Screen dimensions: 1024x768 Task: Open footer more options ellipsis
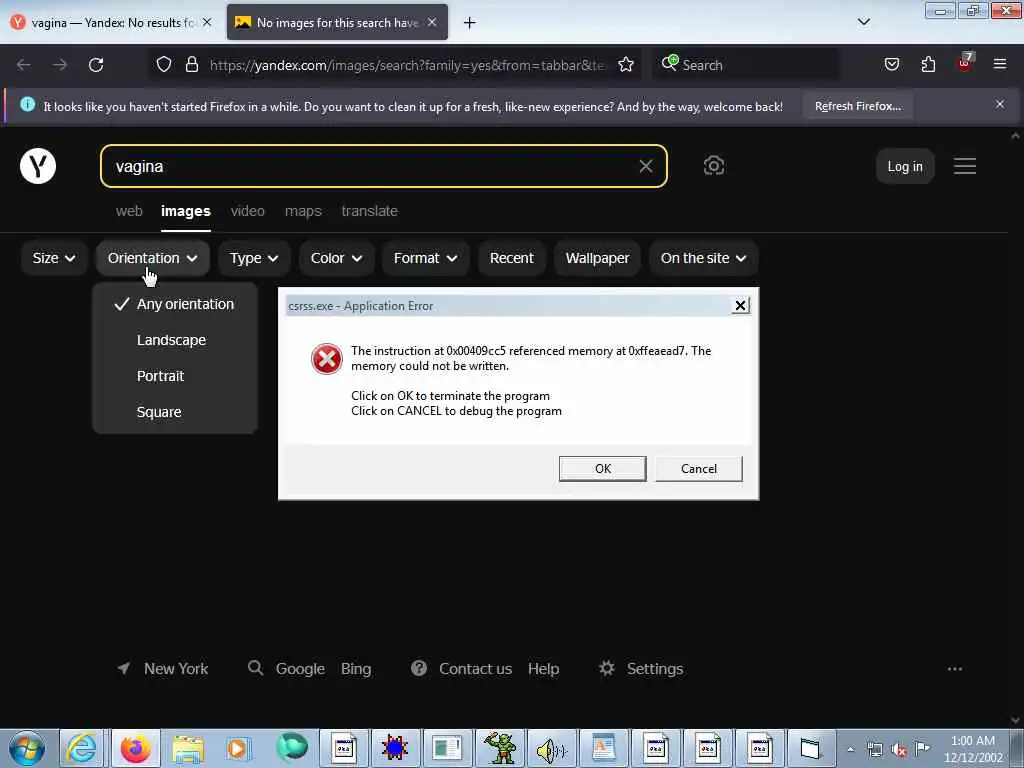955,669
